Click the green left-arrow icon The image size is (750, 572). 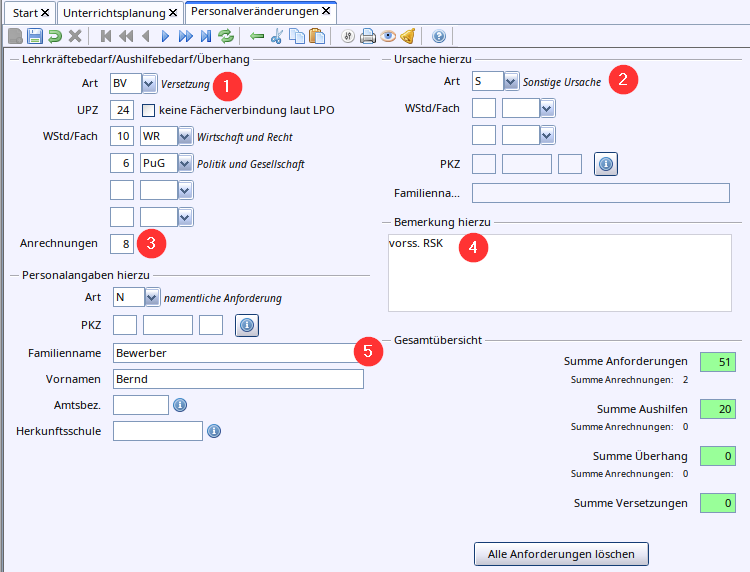click(x=257, y=36)
